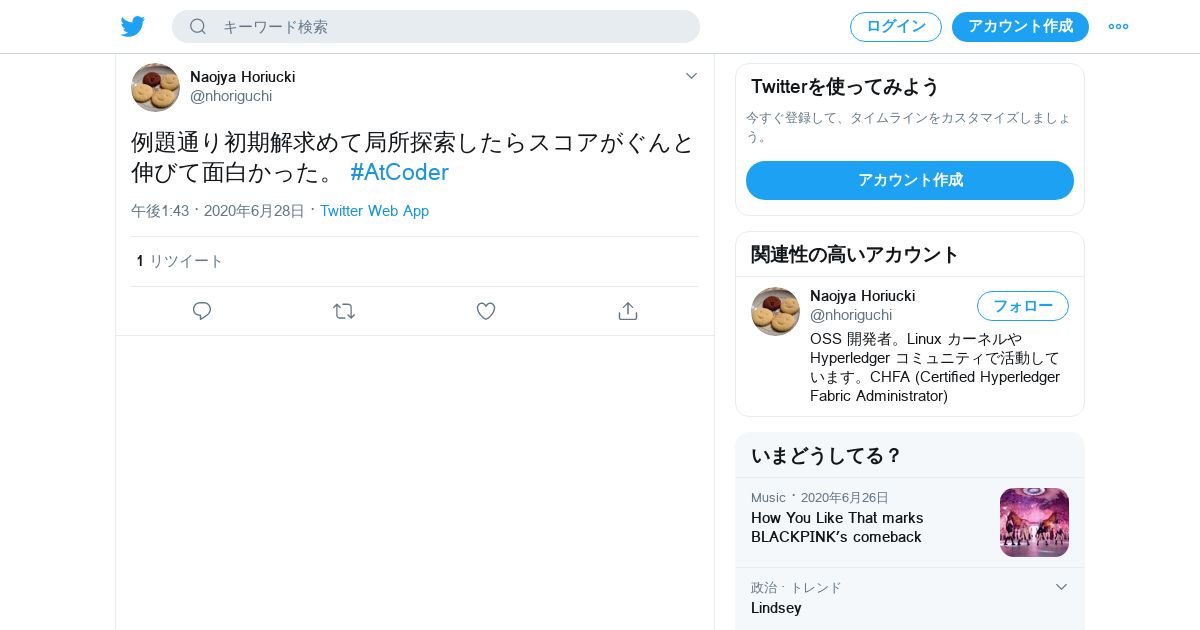Click the Twitter bird logo
Screen dimensions: 1200x630
click(x=133, y=27)
